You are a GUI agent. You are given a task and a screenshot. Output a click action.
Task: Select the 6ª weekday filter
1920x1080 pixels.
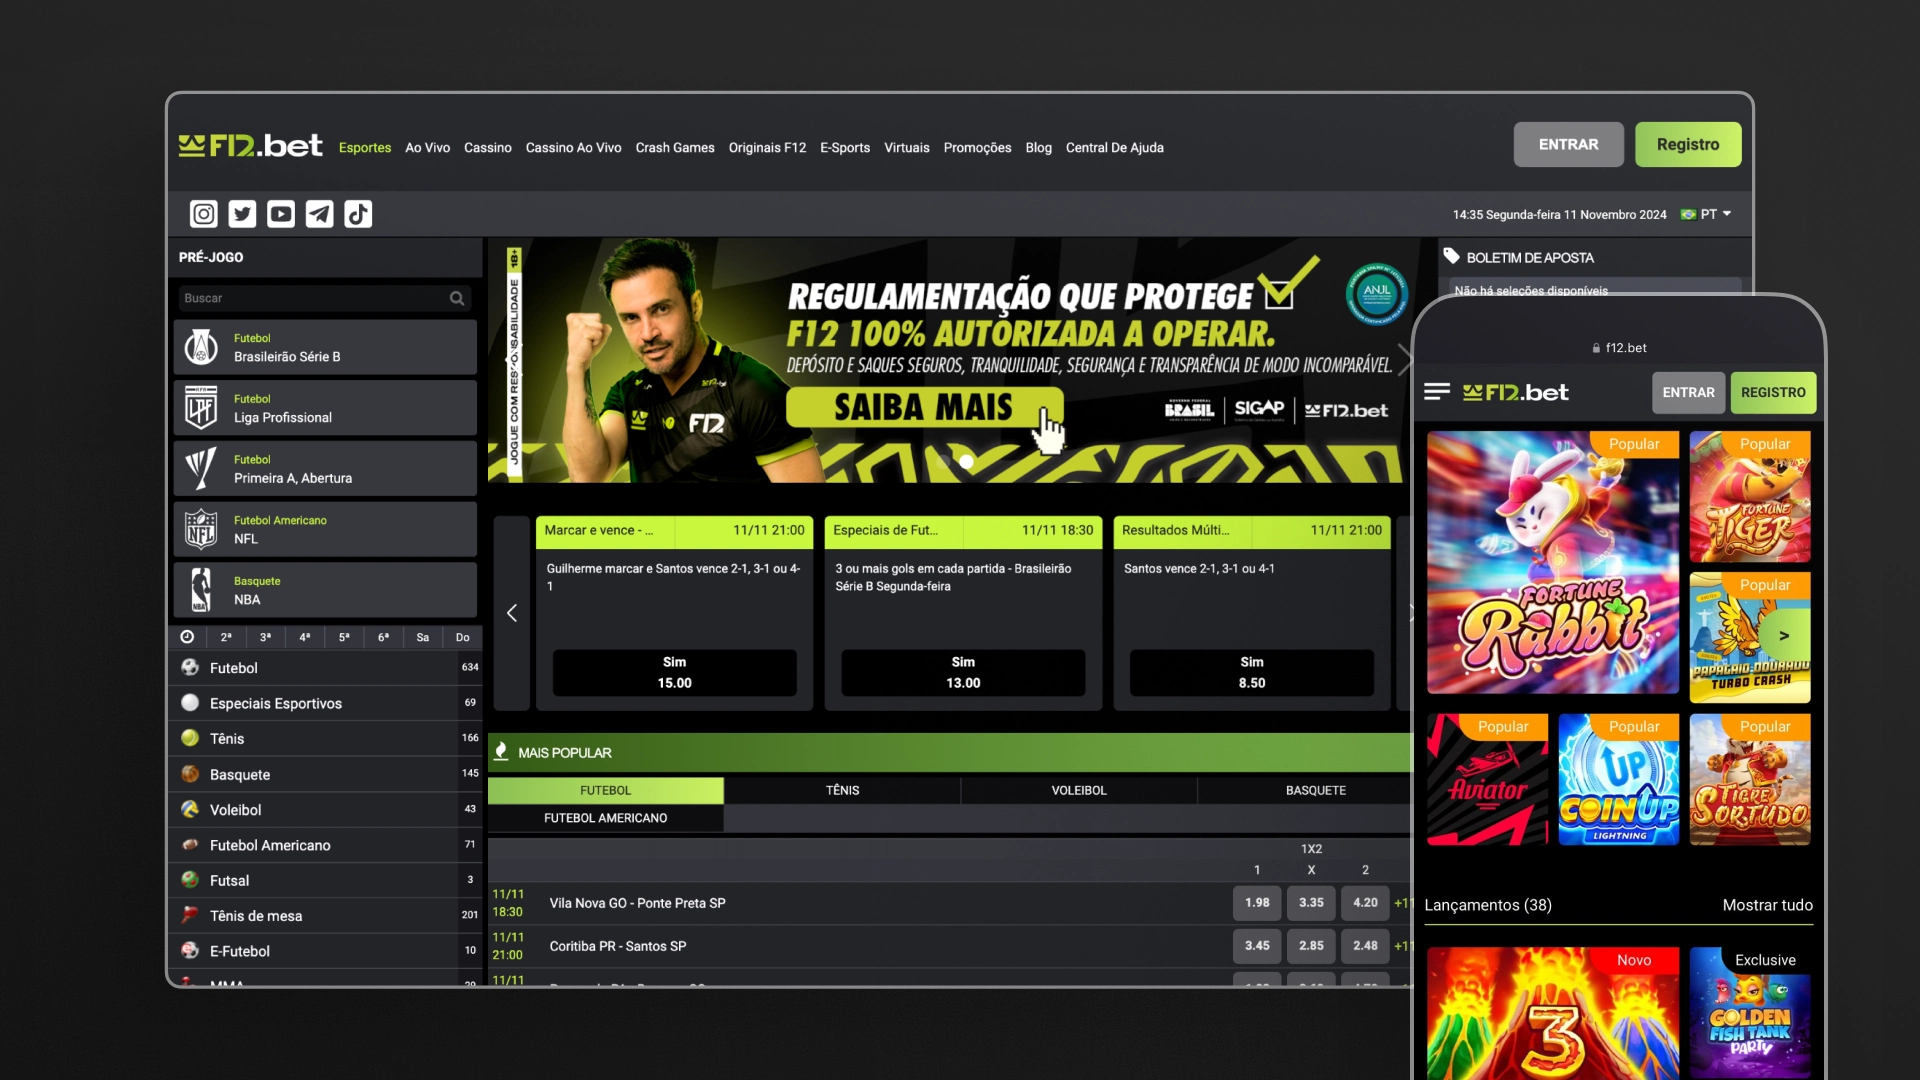tap(383, 637)
